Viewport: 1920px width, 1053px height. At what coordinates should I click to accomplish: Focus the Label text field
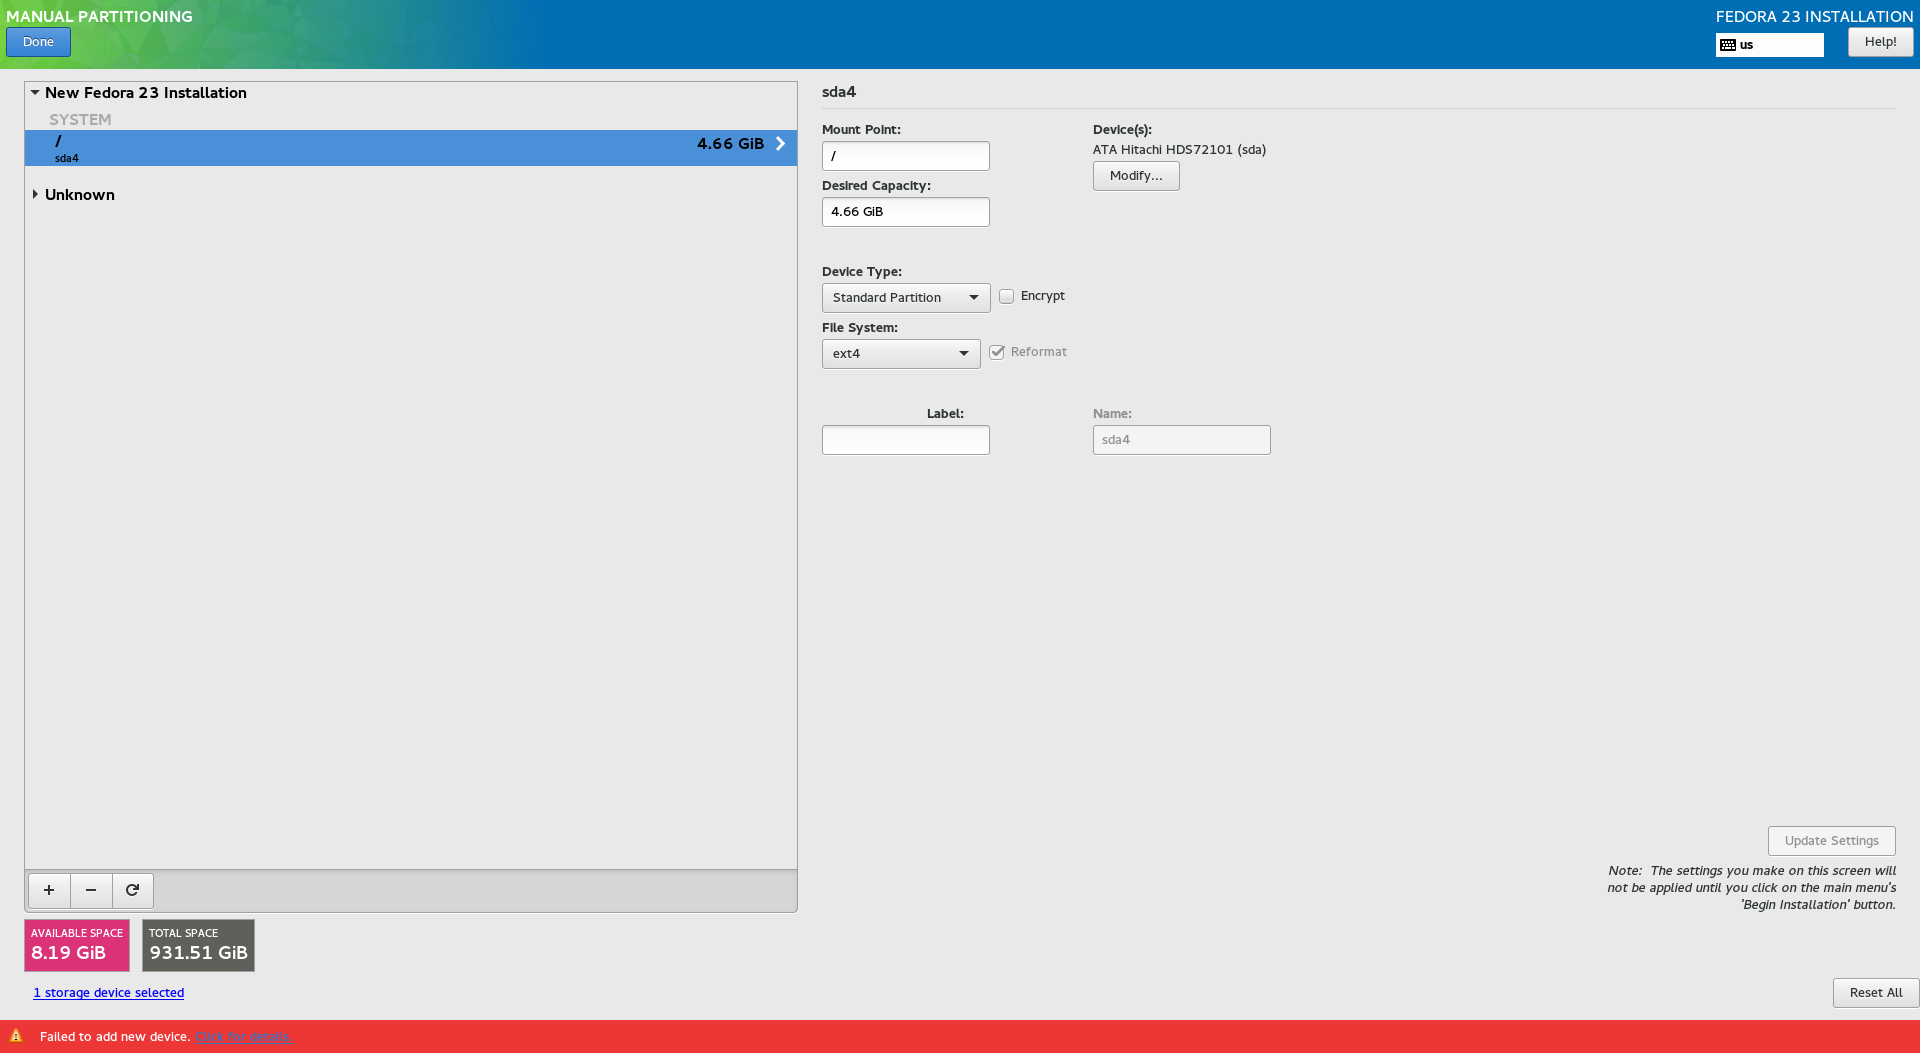click(905, 440)
